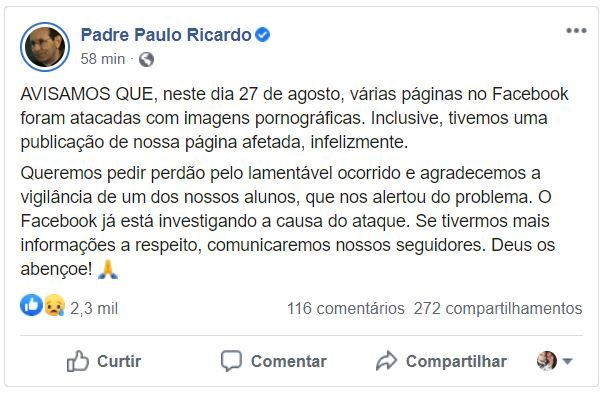Click the share arrow icon
This screenshot has width=607, height=394.
[386, 361]
